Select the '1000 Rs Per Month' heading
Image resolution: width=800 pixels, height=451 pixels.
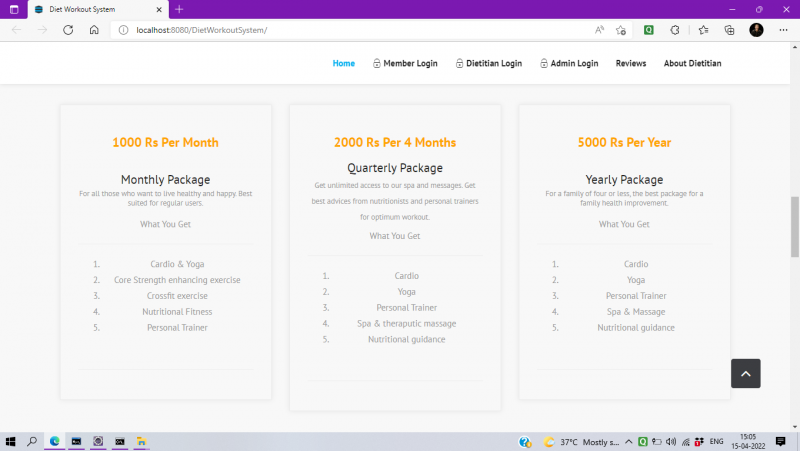pyautogui.click(x=165, y=142)
